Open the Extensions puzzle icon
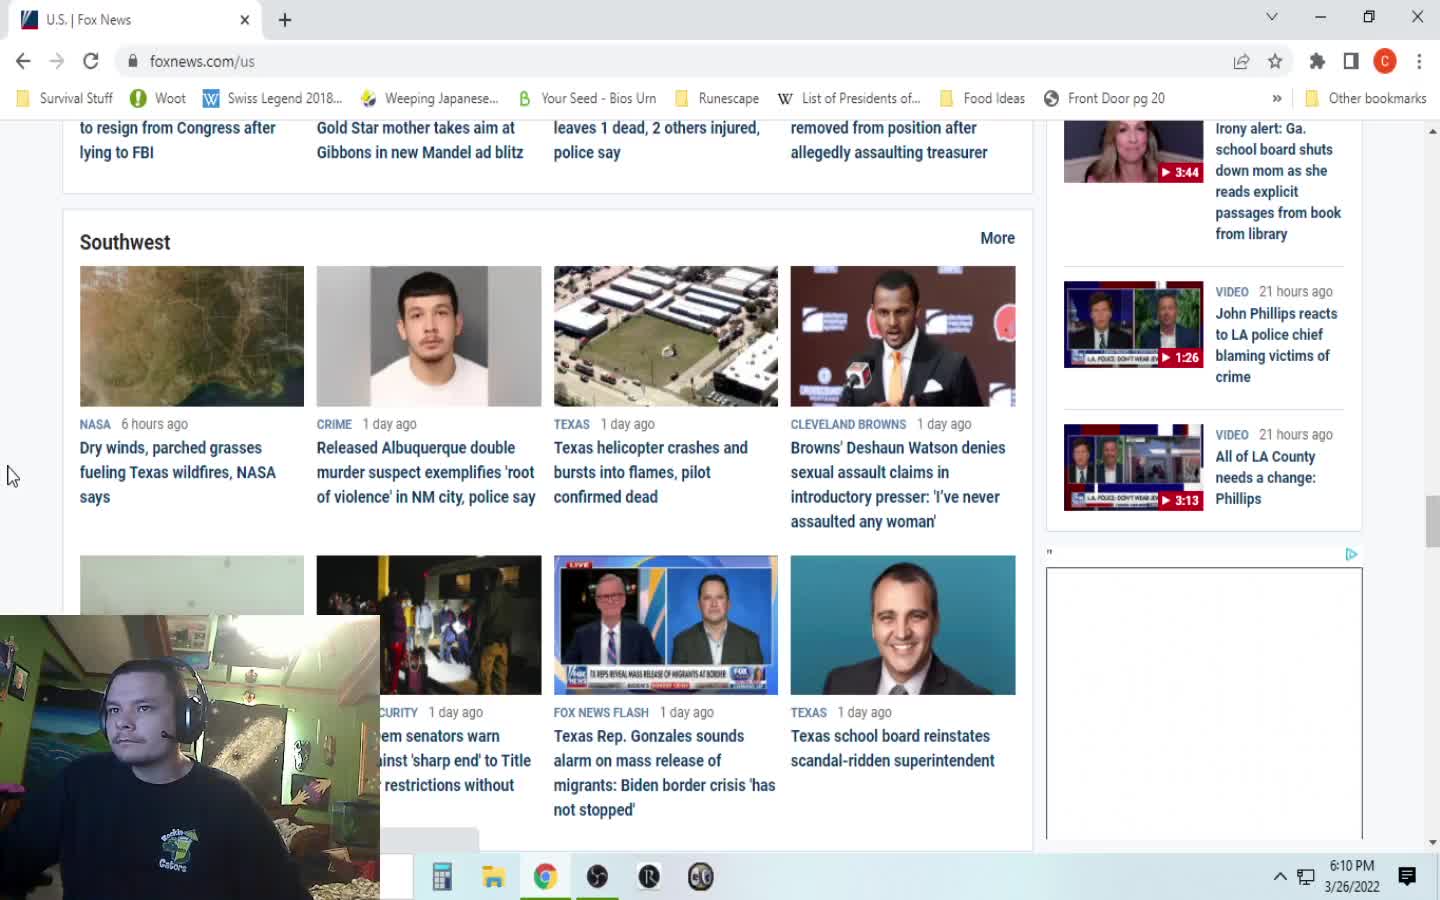 [x=1317, y=61]
